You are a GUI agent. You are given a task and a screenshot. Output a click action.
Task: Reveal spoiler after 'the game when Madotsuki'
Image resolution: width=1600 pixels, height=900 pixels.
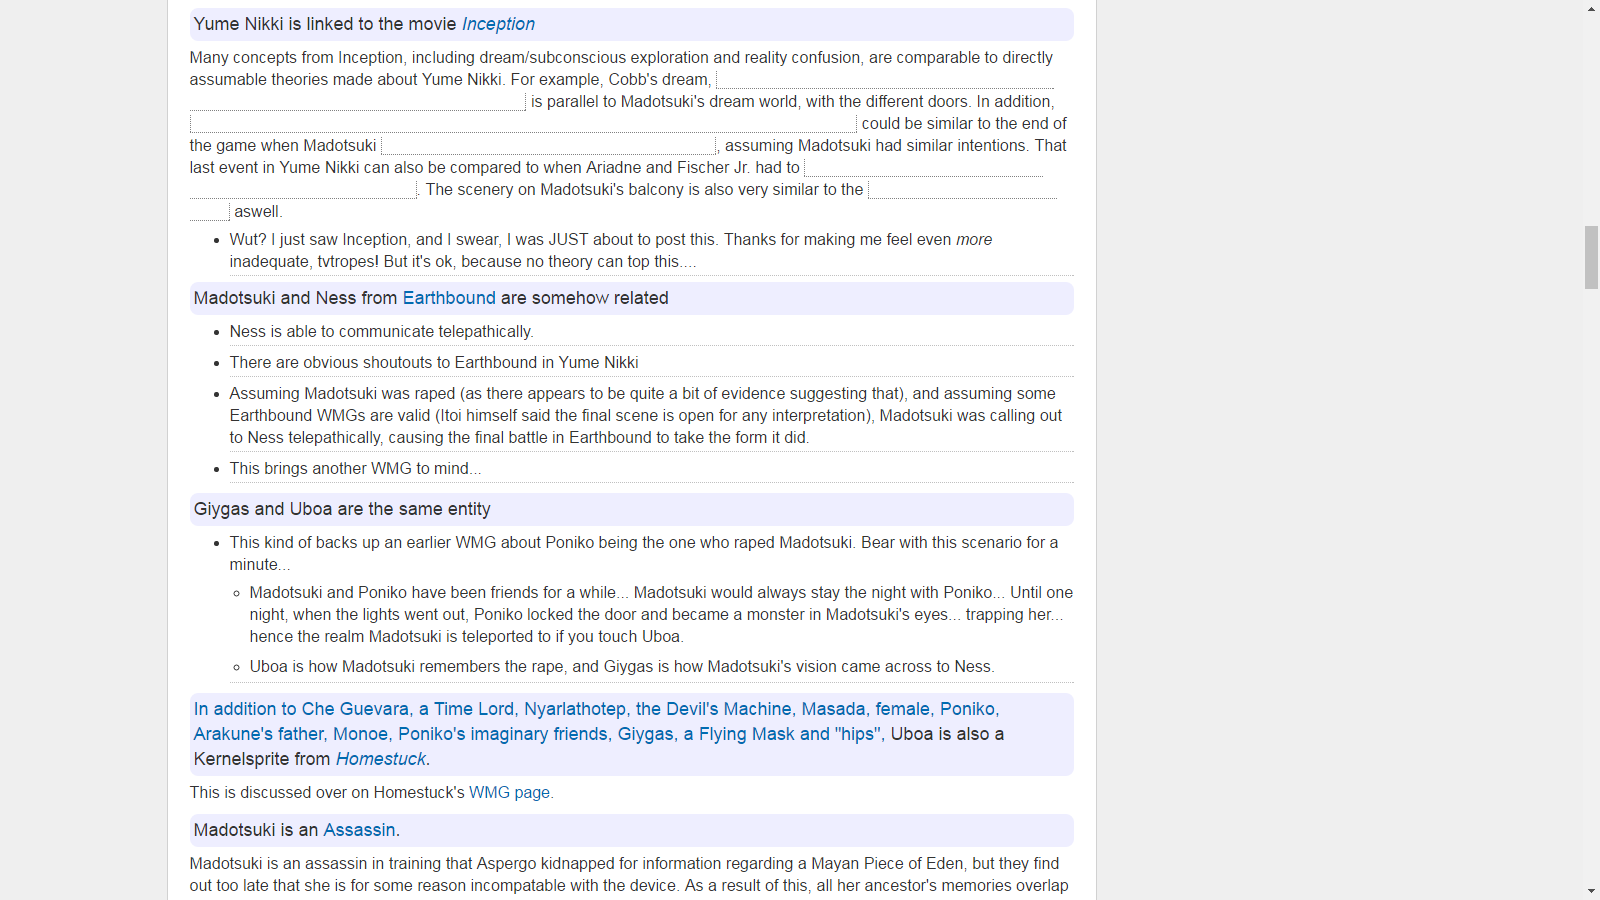pyautogui.click(x=548, y=146)
